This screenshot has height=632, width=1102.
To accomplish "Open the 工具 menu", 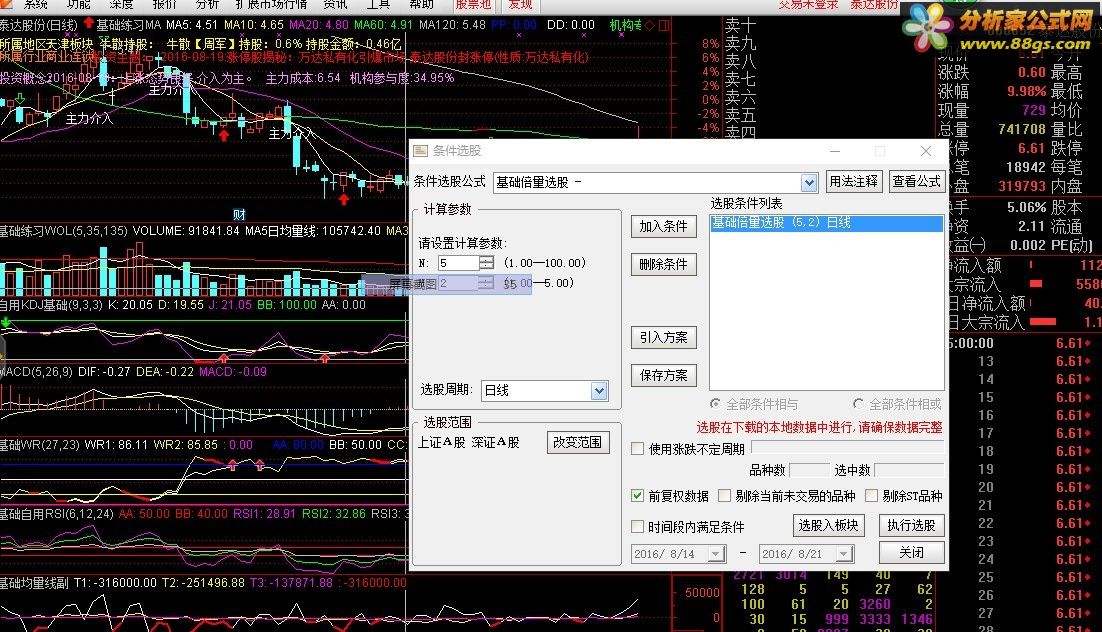I will coord(378,4).
